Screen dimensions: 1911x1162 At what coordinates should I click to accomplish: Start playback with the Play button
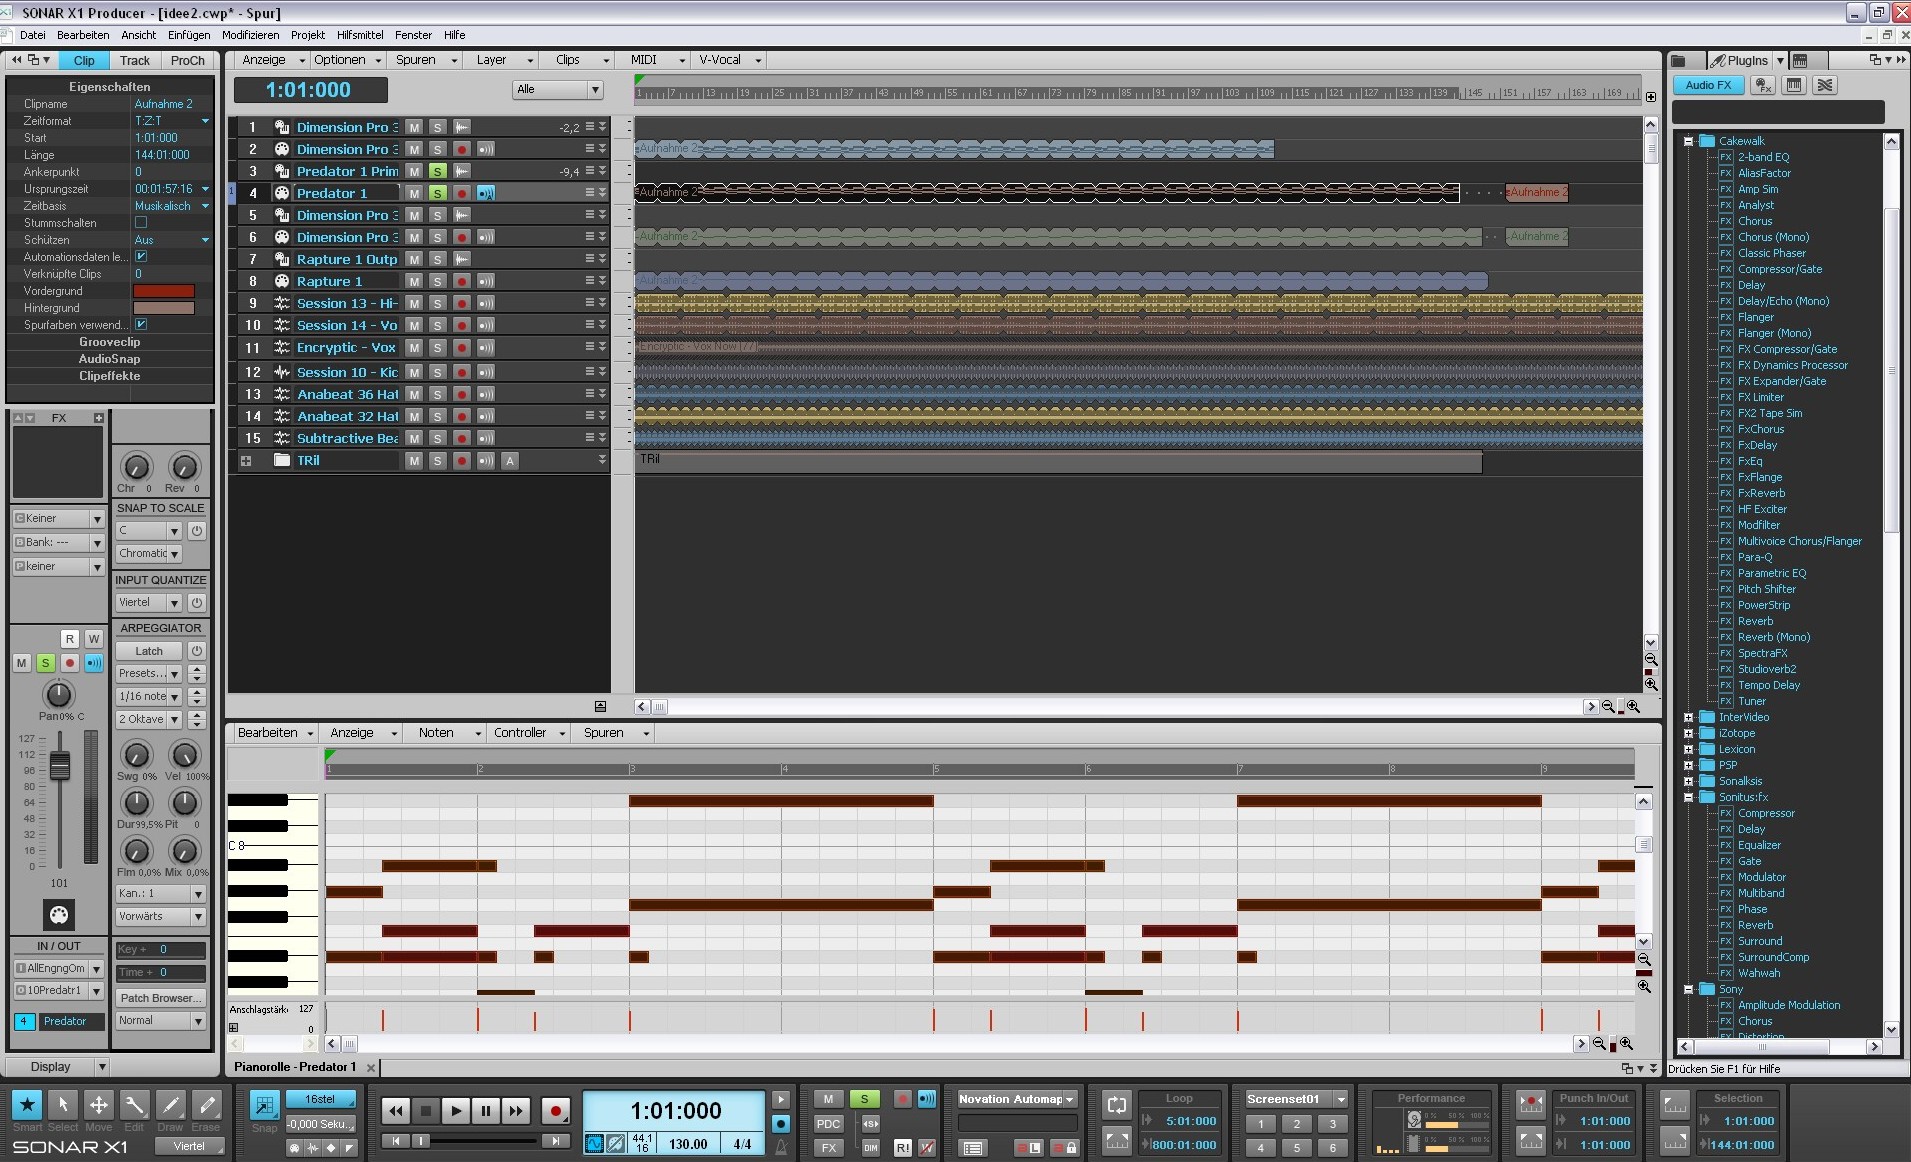(x=455, y=1110)
